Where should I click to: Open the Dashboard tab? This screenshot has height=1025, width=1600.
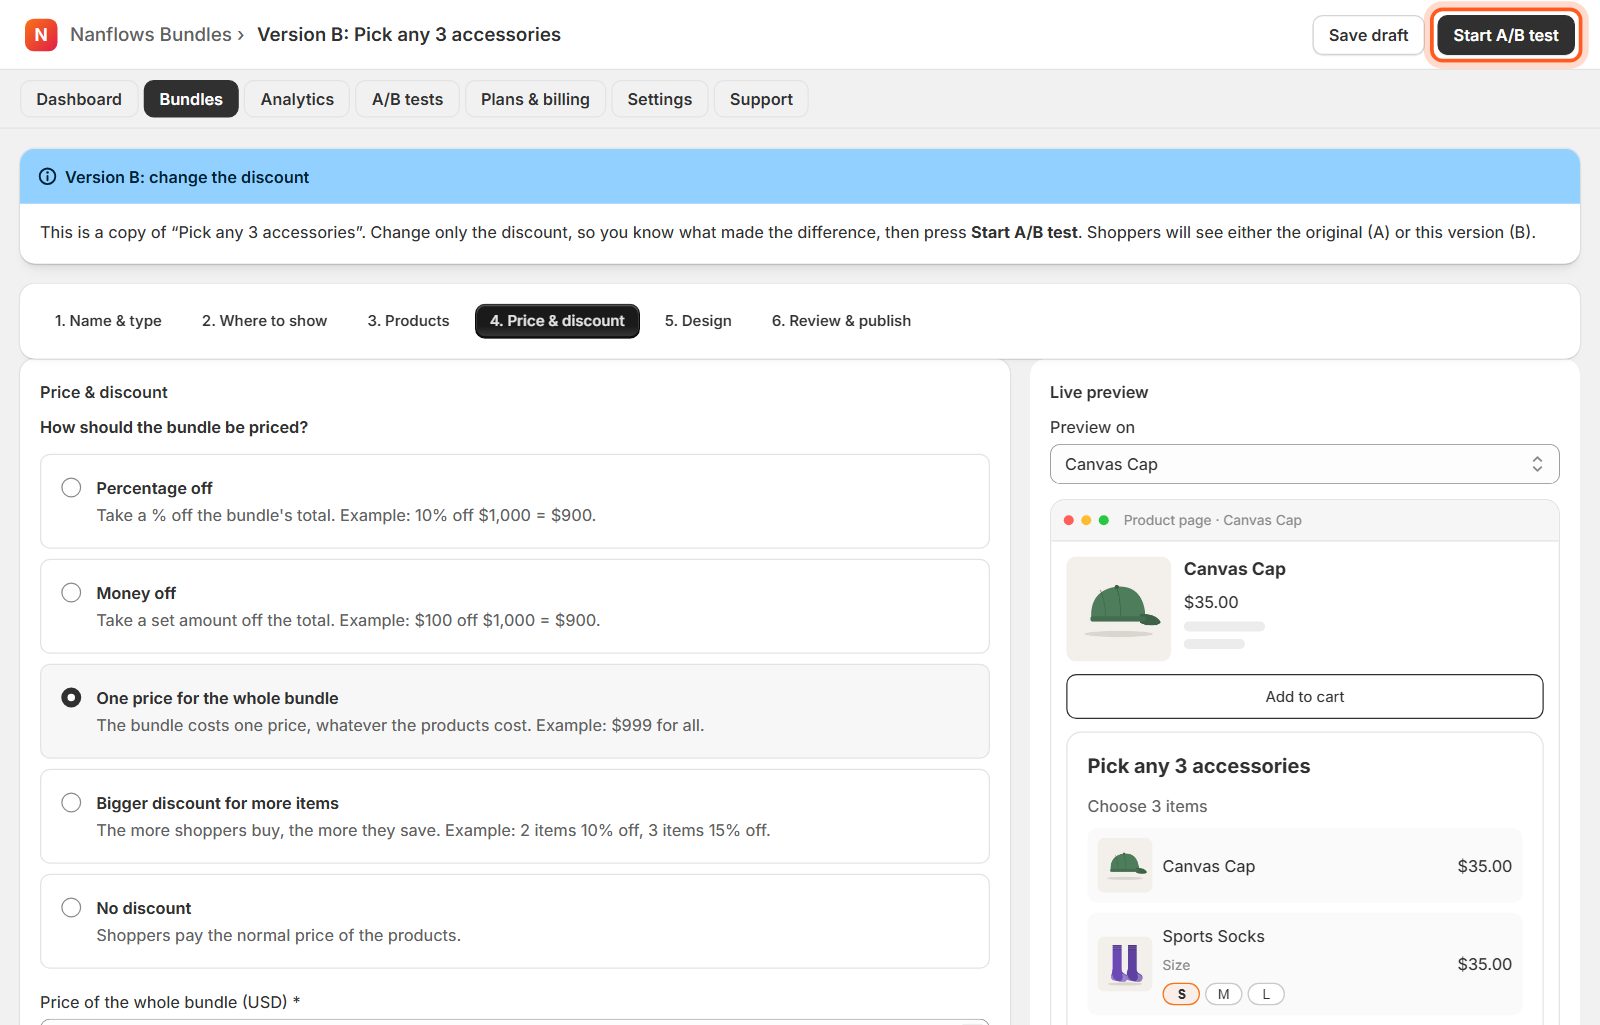coord(79,99)
